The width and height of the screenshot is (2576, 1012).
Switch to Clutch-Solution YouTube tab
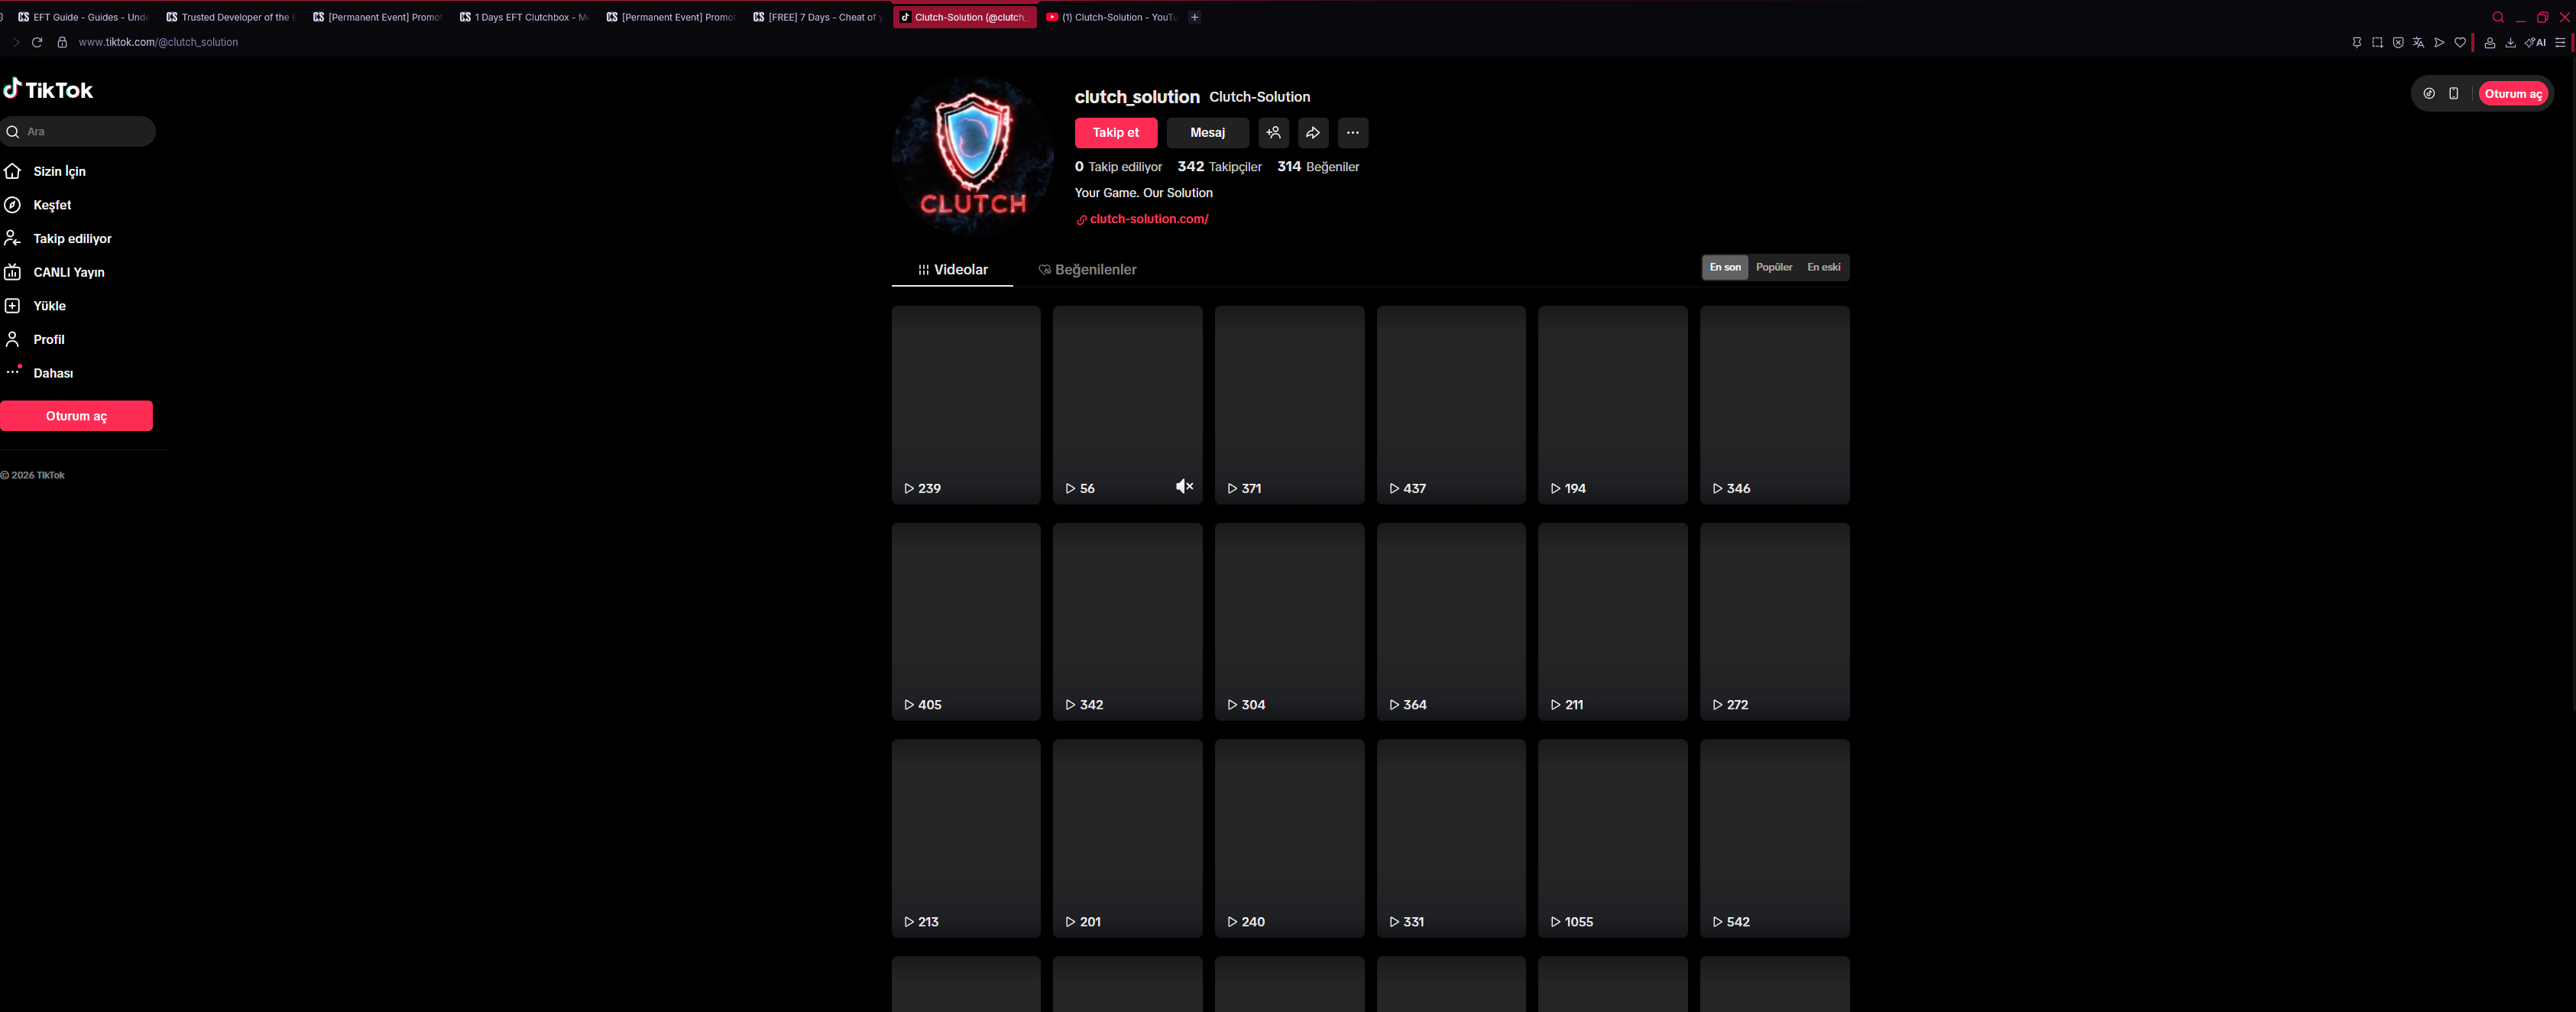[x=1111, y=17]
